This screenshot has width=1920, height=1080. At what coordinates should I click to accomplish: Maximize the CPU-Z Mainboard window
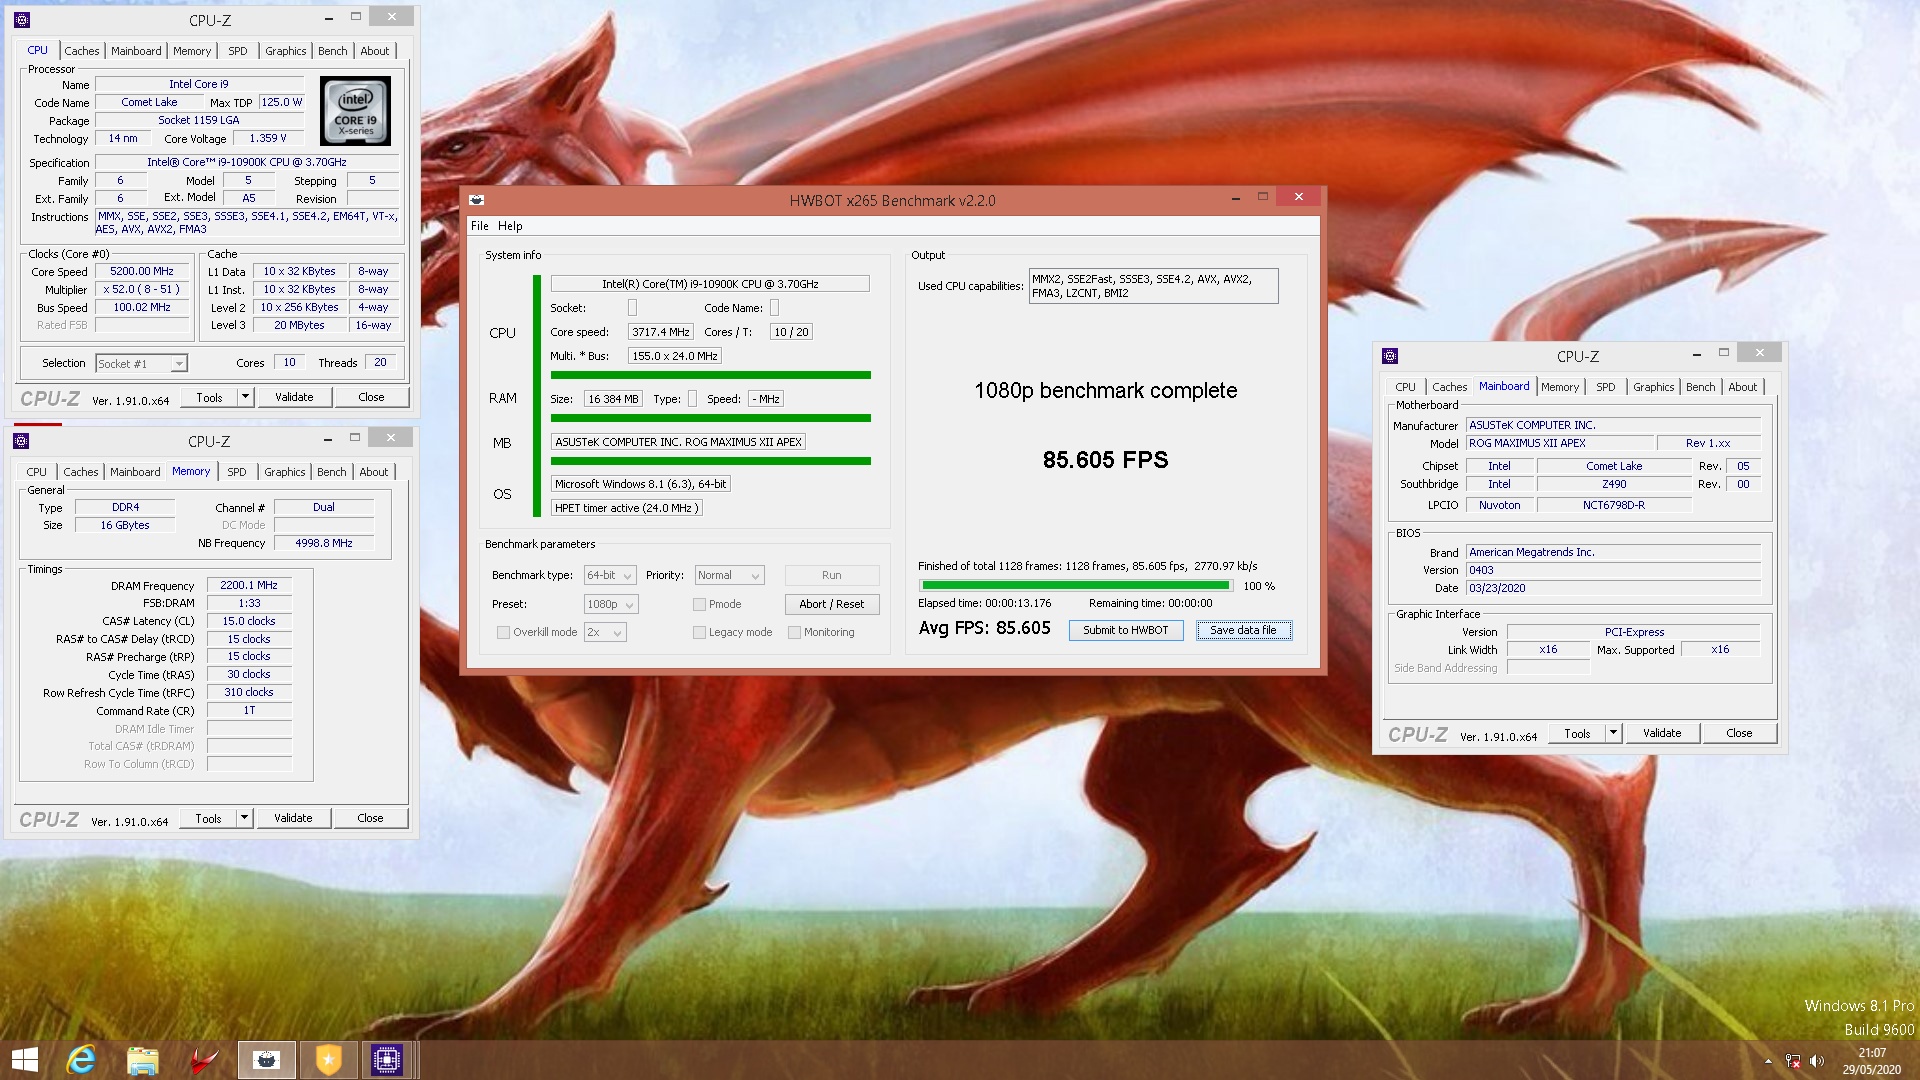(x=1724, y=353)
